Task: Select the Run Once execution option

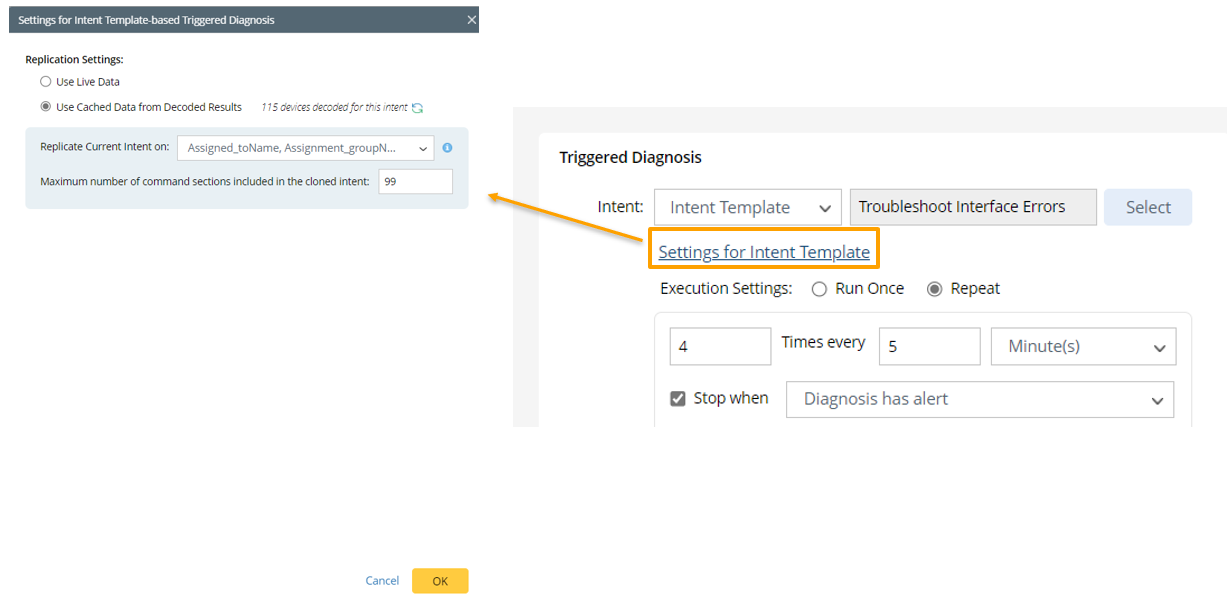Action: (x=819, y=289)
